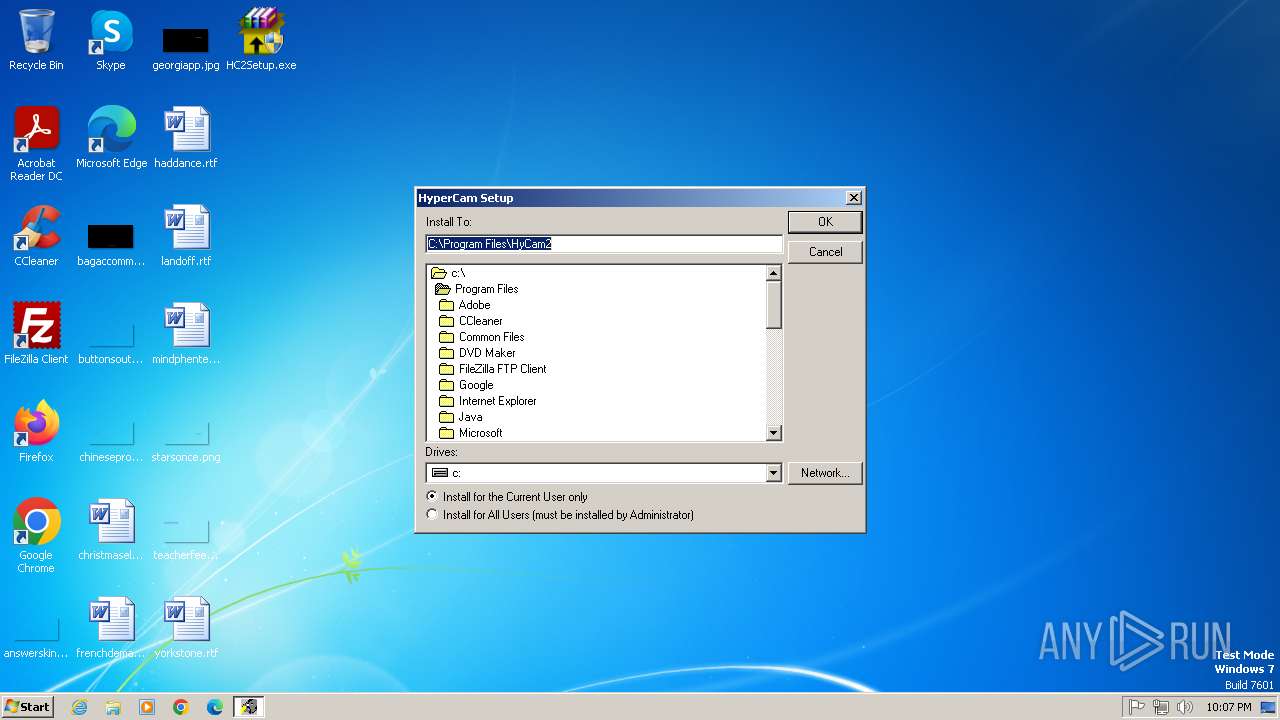1280x720 pixels.
Task: Open the Action Center flag tray icon
Action: (x=1137, y=707)
